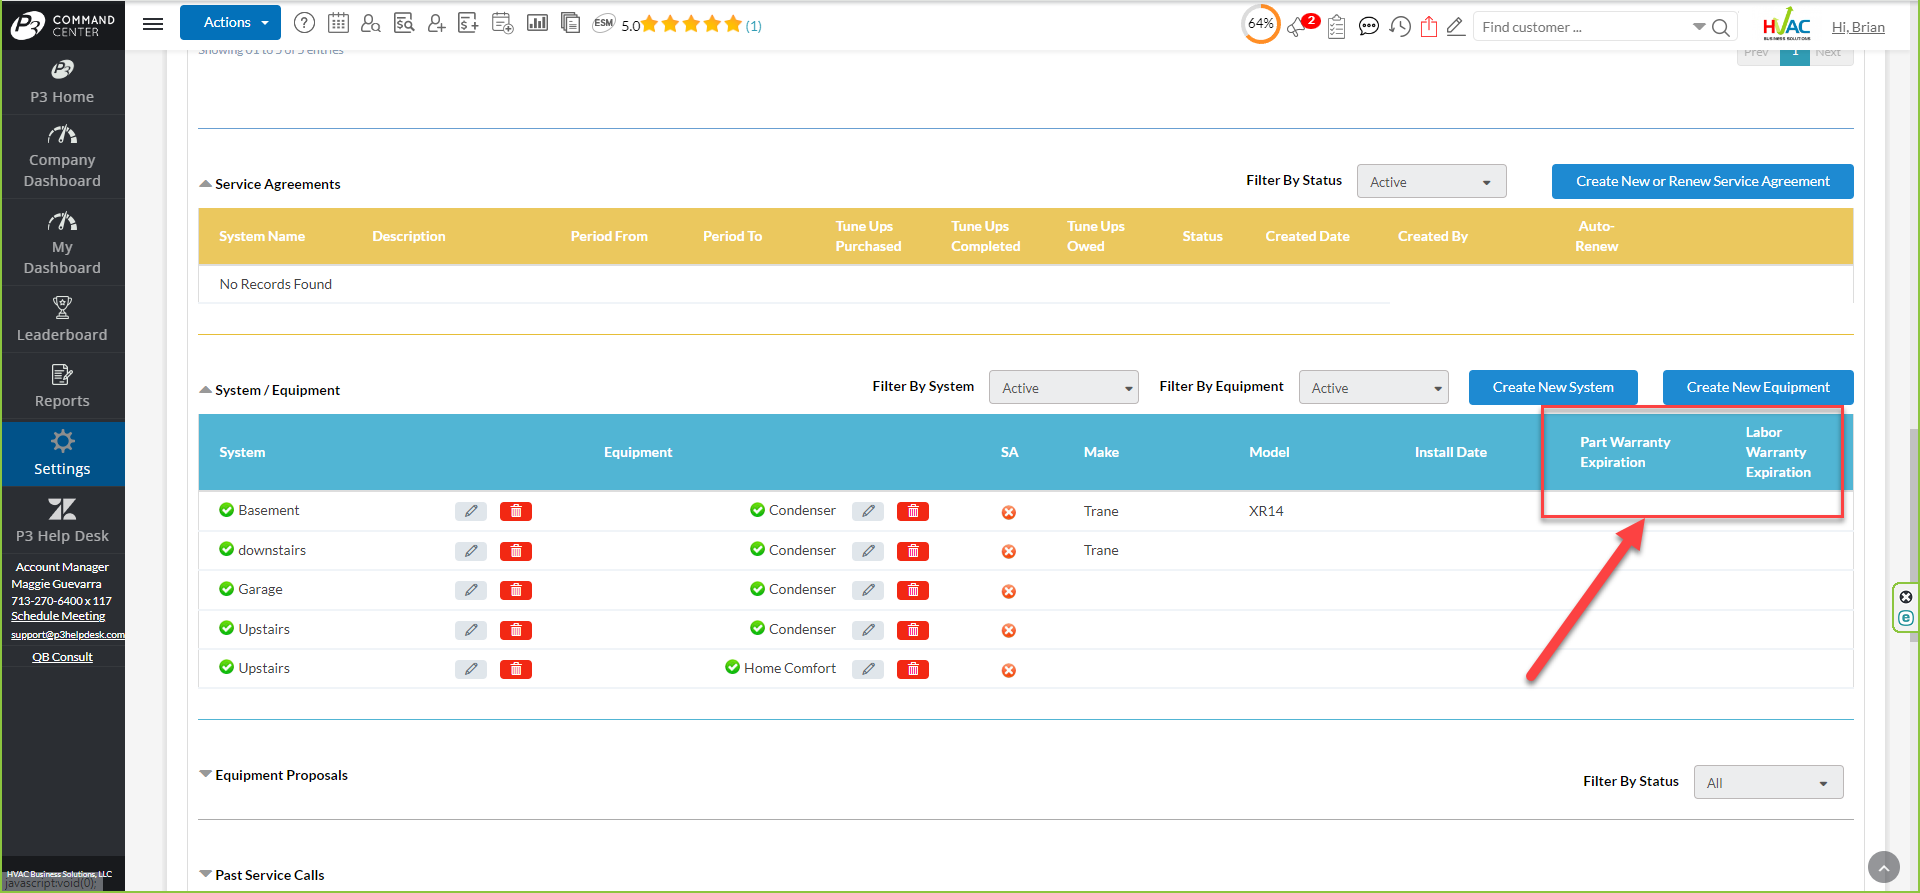Screen dimensions: 1920x893
Task: Toggle SA red X for Basement row
Action: click(x=1009, y=512)
